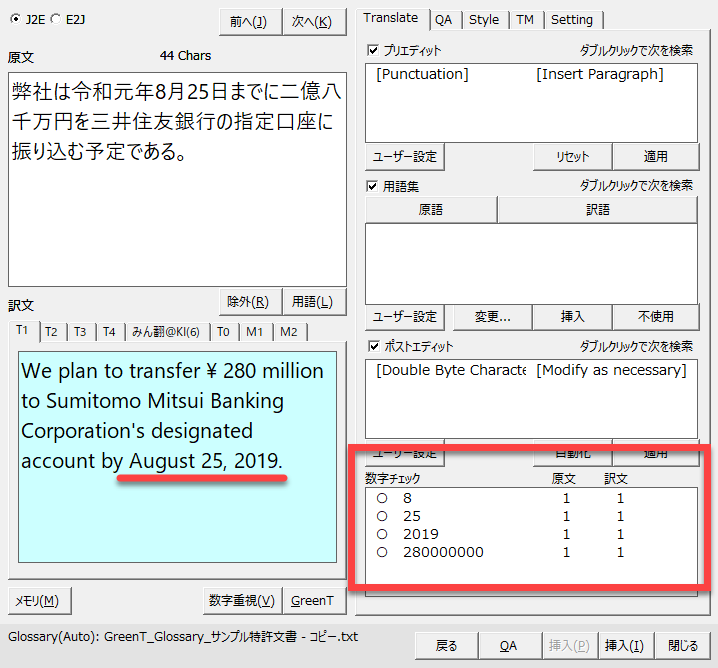Click the 次へ(K) next button
Image resolution: width=718 pixels, height=668 pixels.
[x=312, y=22]
